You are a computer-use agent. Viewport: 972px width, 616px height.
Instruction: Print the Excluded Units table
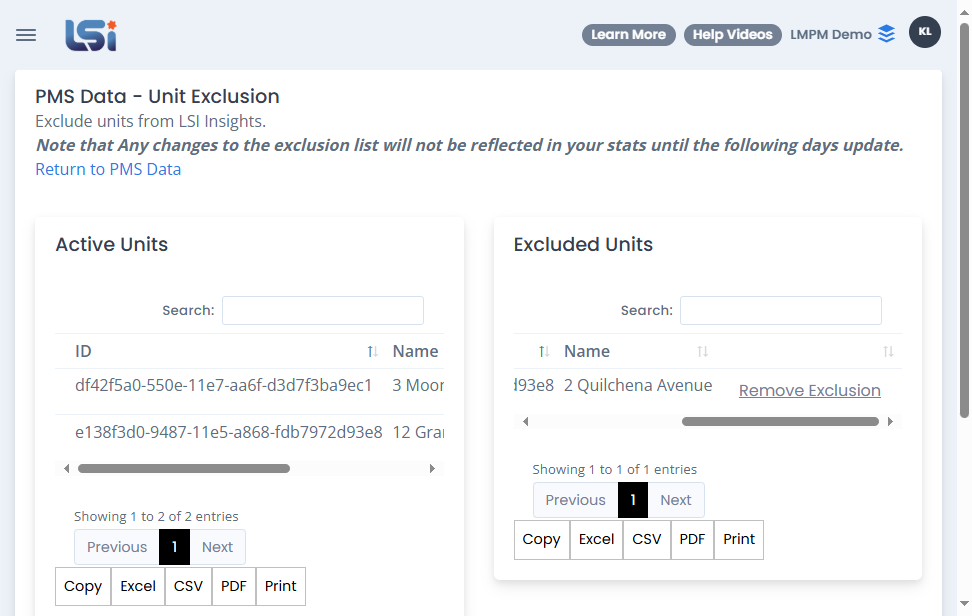739,540
